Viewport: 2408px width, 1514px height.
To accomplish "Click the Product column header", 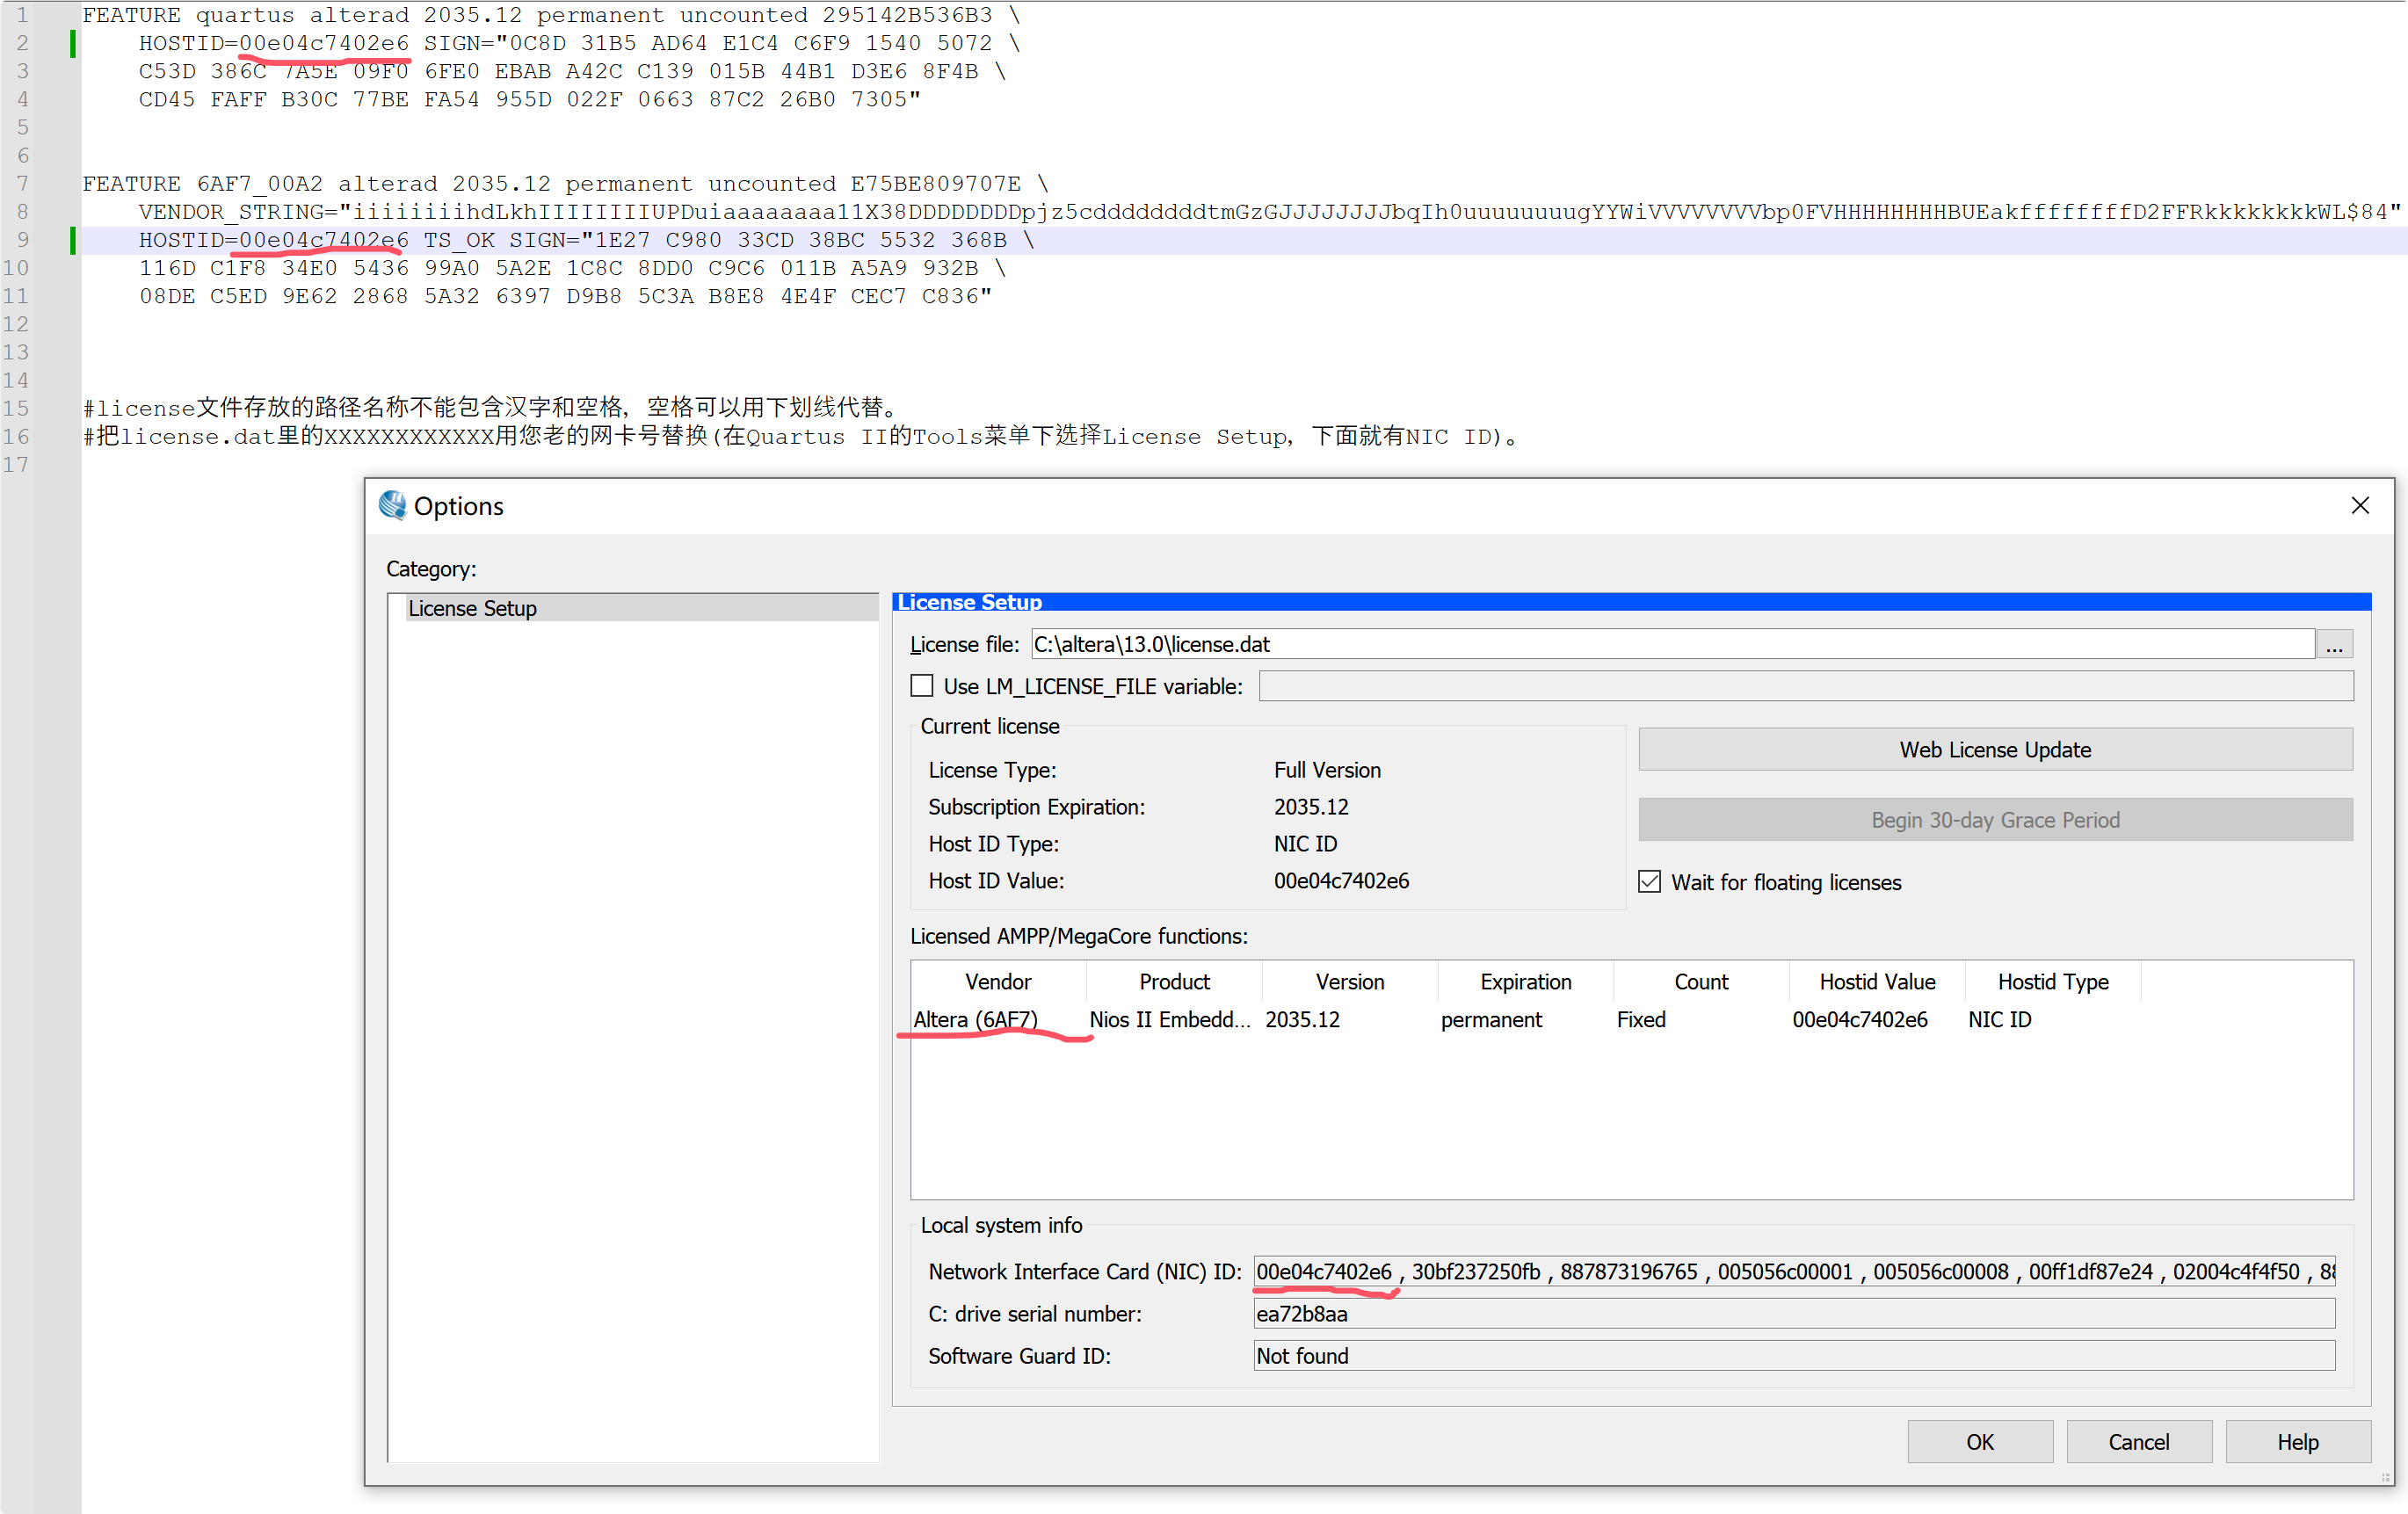I will pyautogui.click(x=1174, y=981).
